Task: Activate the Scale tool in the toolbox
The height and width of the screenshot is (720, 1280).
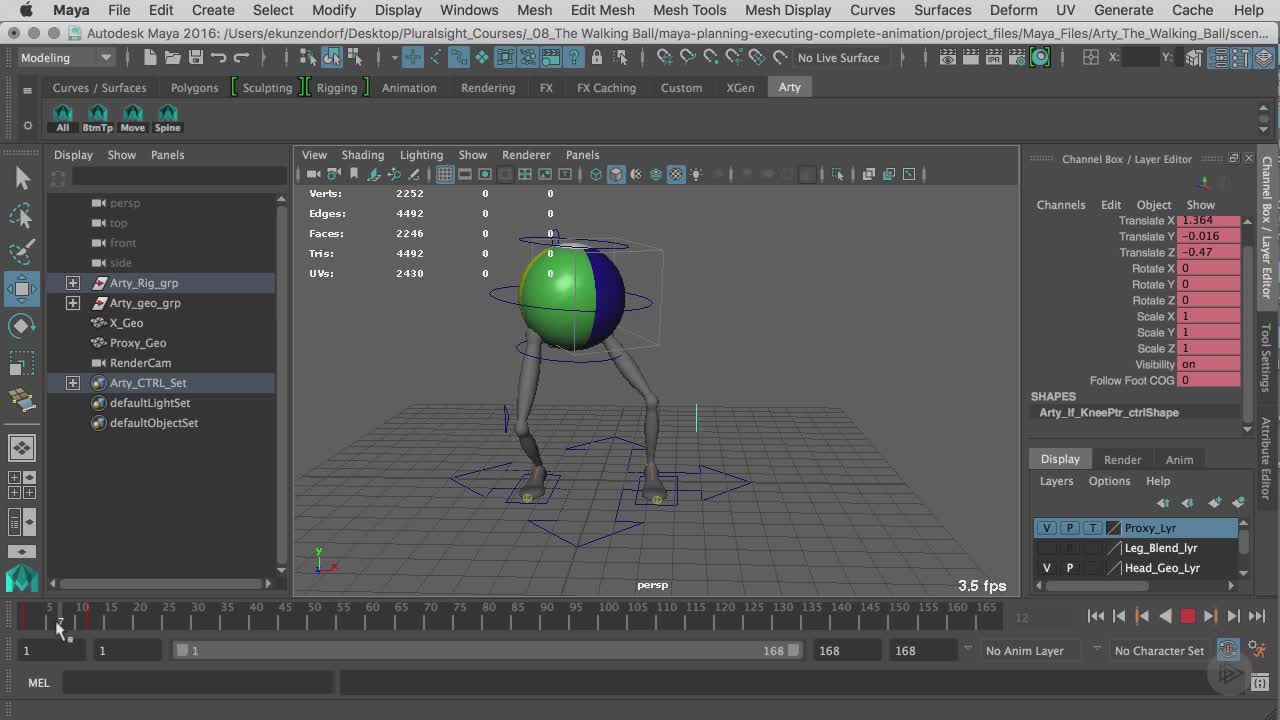Action: pyautogui.click(x=22, y=363)
